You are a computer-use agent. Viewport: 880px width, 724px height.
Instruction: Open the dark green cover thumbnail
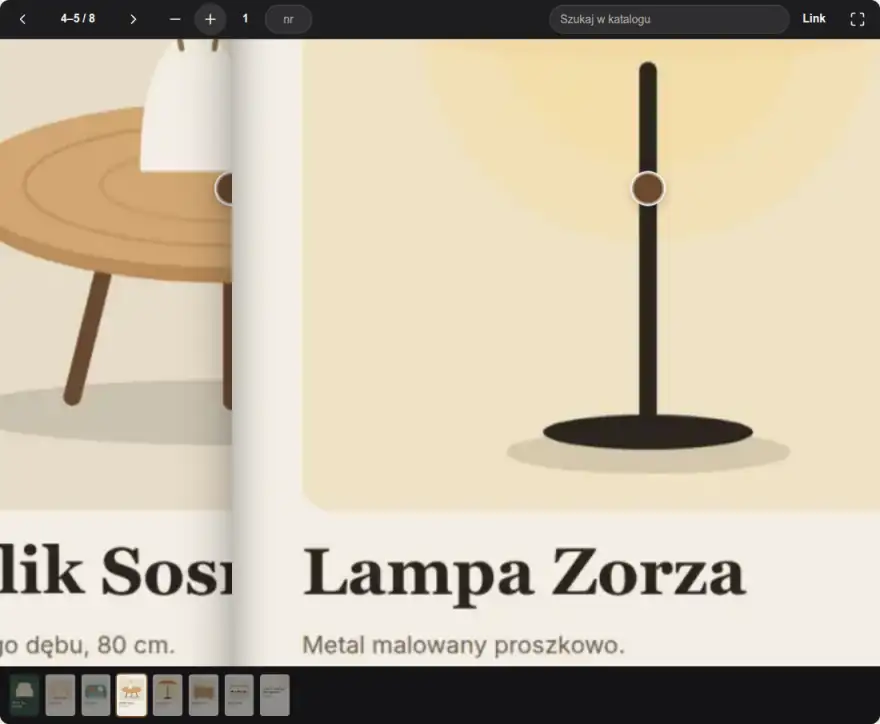tap(24, 695)
